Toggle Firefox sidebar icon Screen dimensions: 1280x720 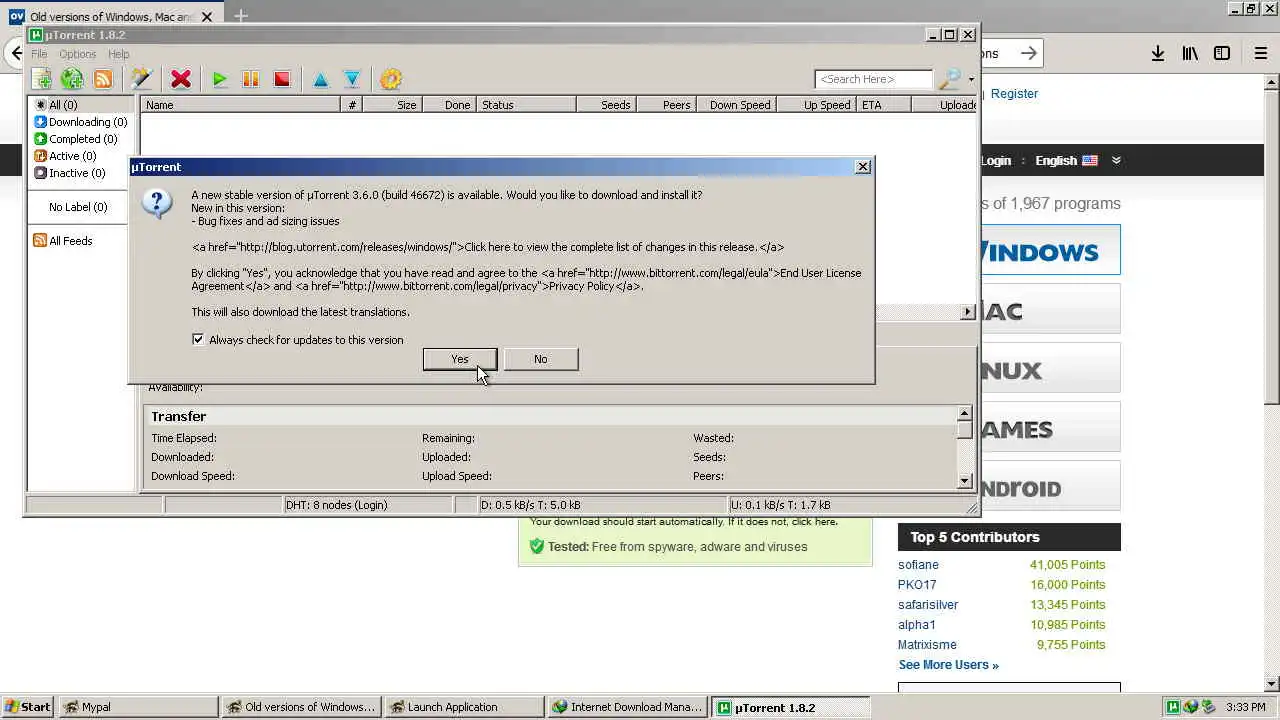[1222, 54]
